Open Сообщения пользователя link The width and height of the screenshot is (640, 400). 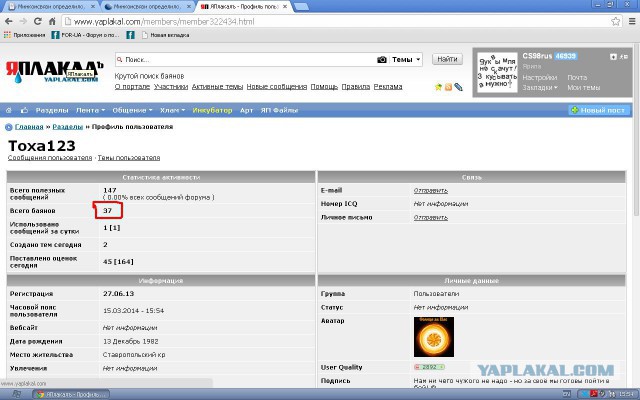(x=50, y=158)
